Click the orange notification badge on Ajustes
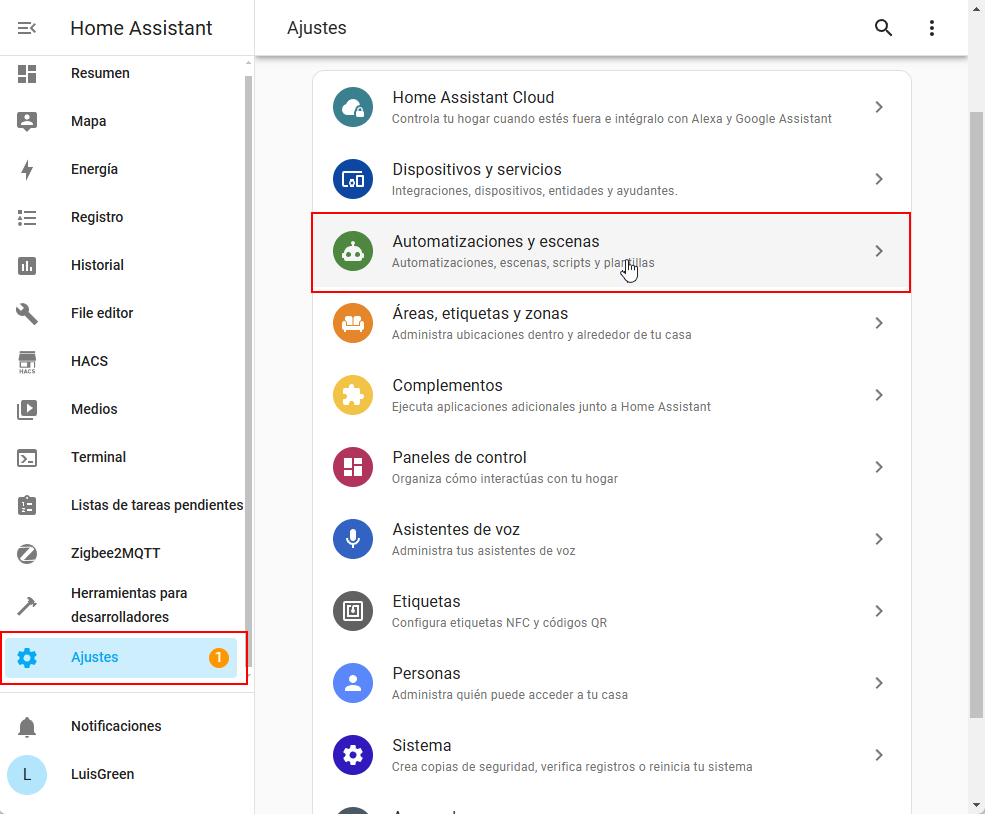The image size is (985, 814). tap(218, 658)
